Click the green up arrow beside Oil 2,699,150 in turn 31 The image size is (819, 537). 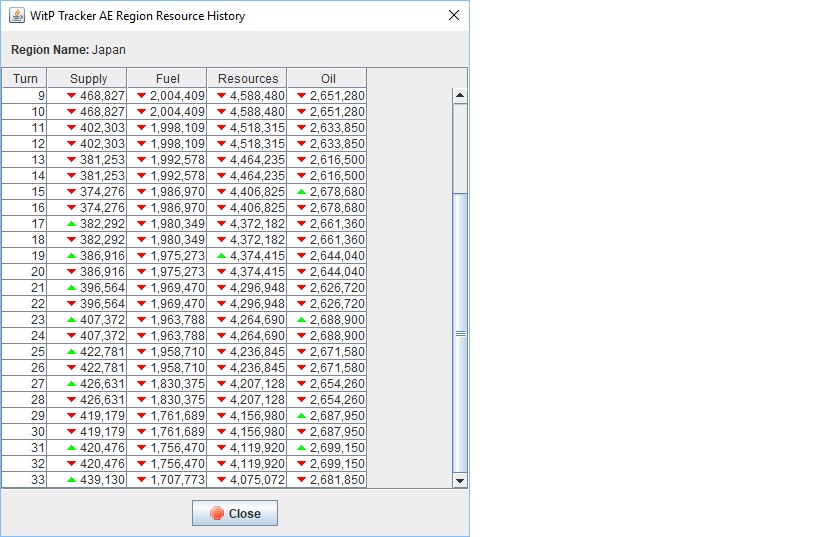pos(301,448)
